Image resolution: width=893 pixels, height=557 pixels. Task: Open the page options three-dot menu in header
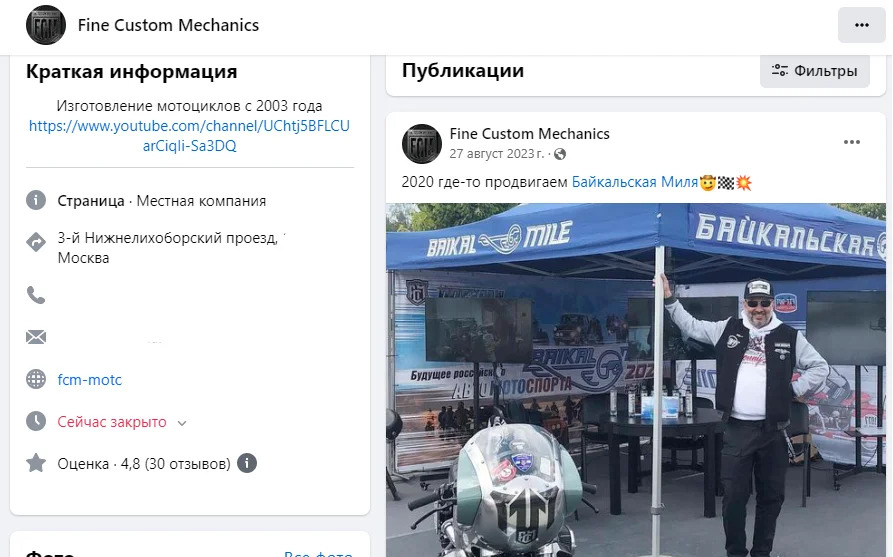click(x=861, y=25)
